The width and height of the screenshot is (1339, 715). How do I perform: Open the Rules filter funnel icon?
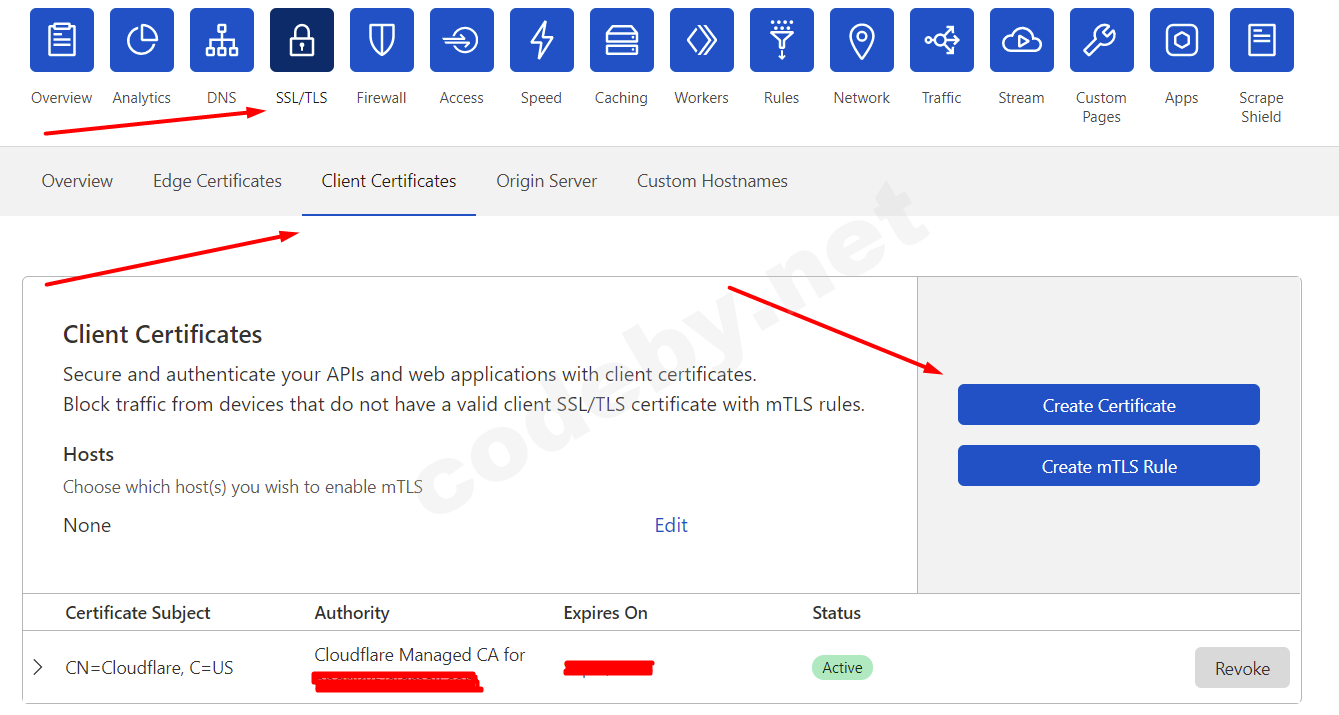[x=782, y=40]
